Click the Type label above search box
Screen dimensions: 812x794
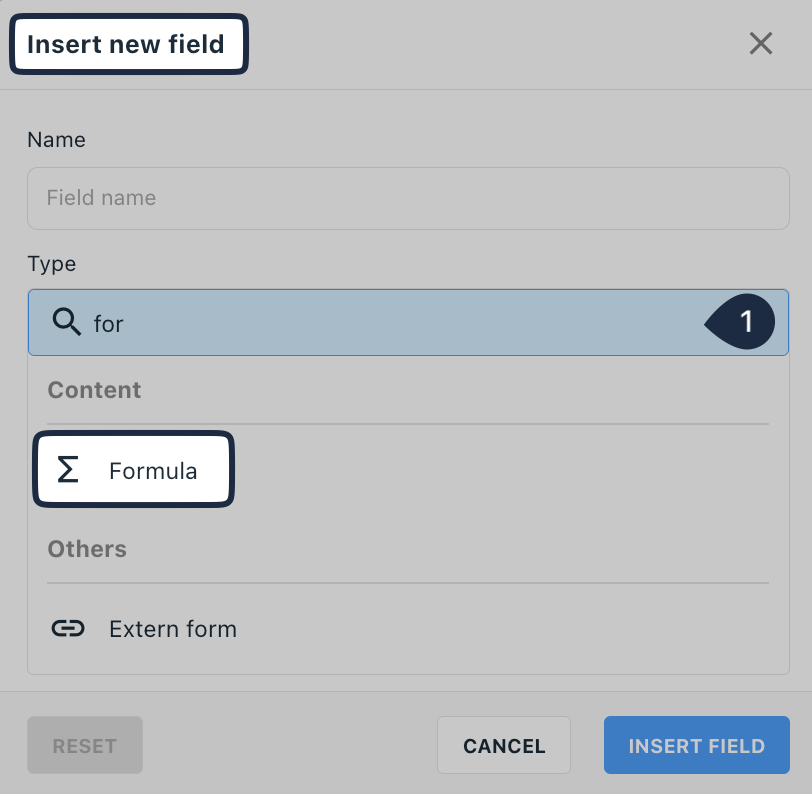pos(52,265)
